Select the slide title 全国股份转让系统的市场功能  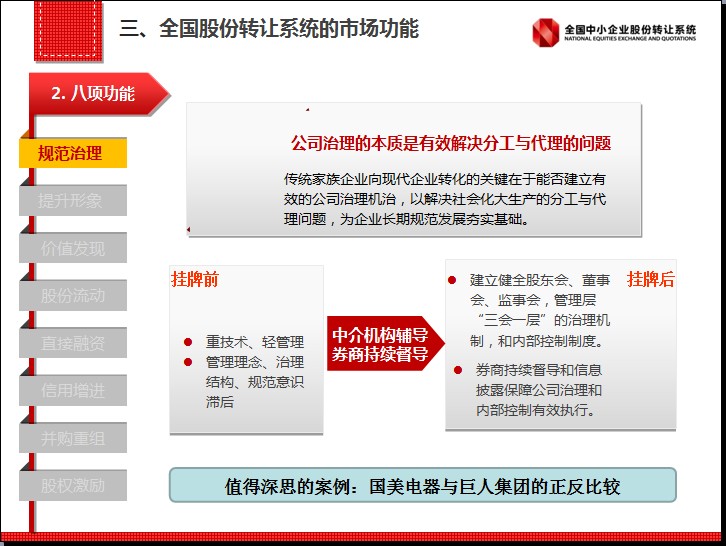click(x=269, y=29)
